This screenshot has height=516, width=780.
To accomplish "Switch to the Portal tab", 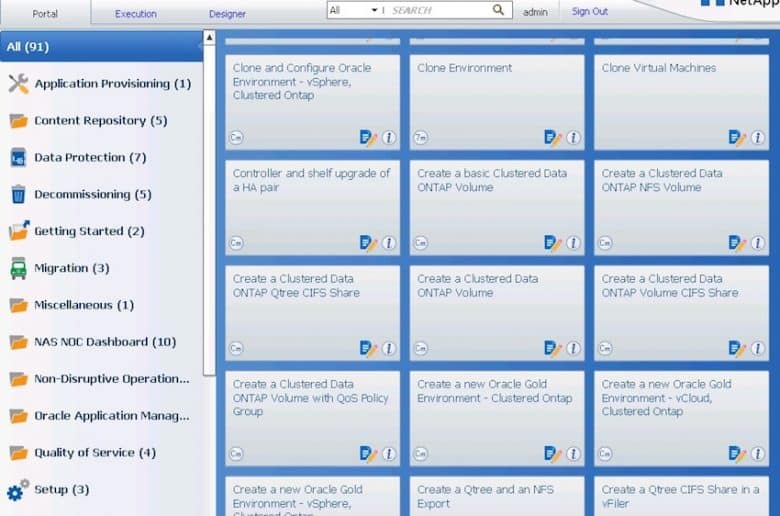I will [45, 14].
